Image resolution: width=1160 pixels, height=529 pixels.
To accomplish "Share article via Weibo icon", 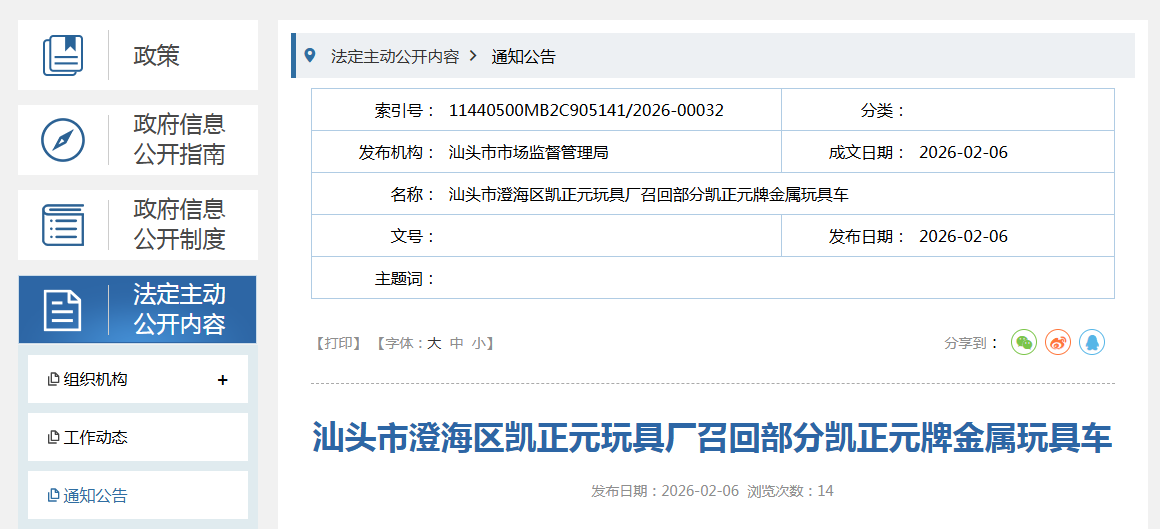I will tap(1058, 343).
